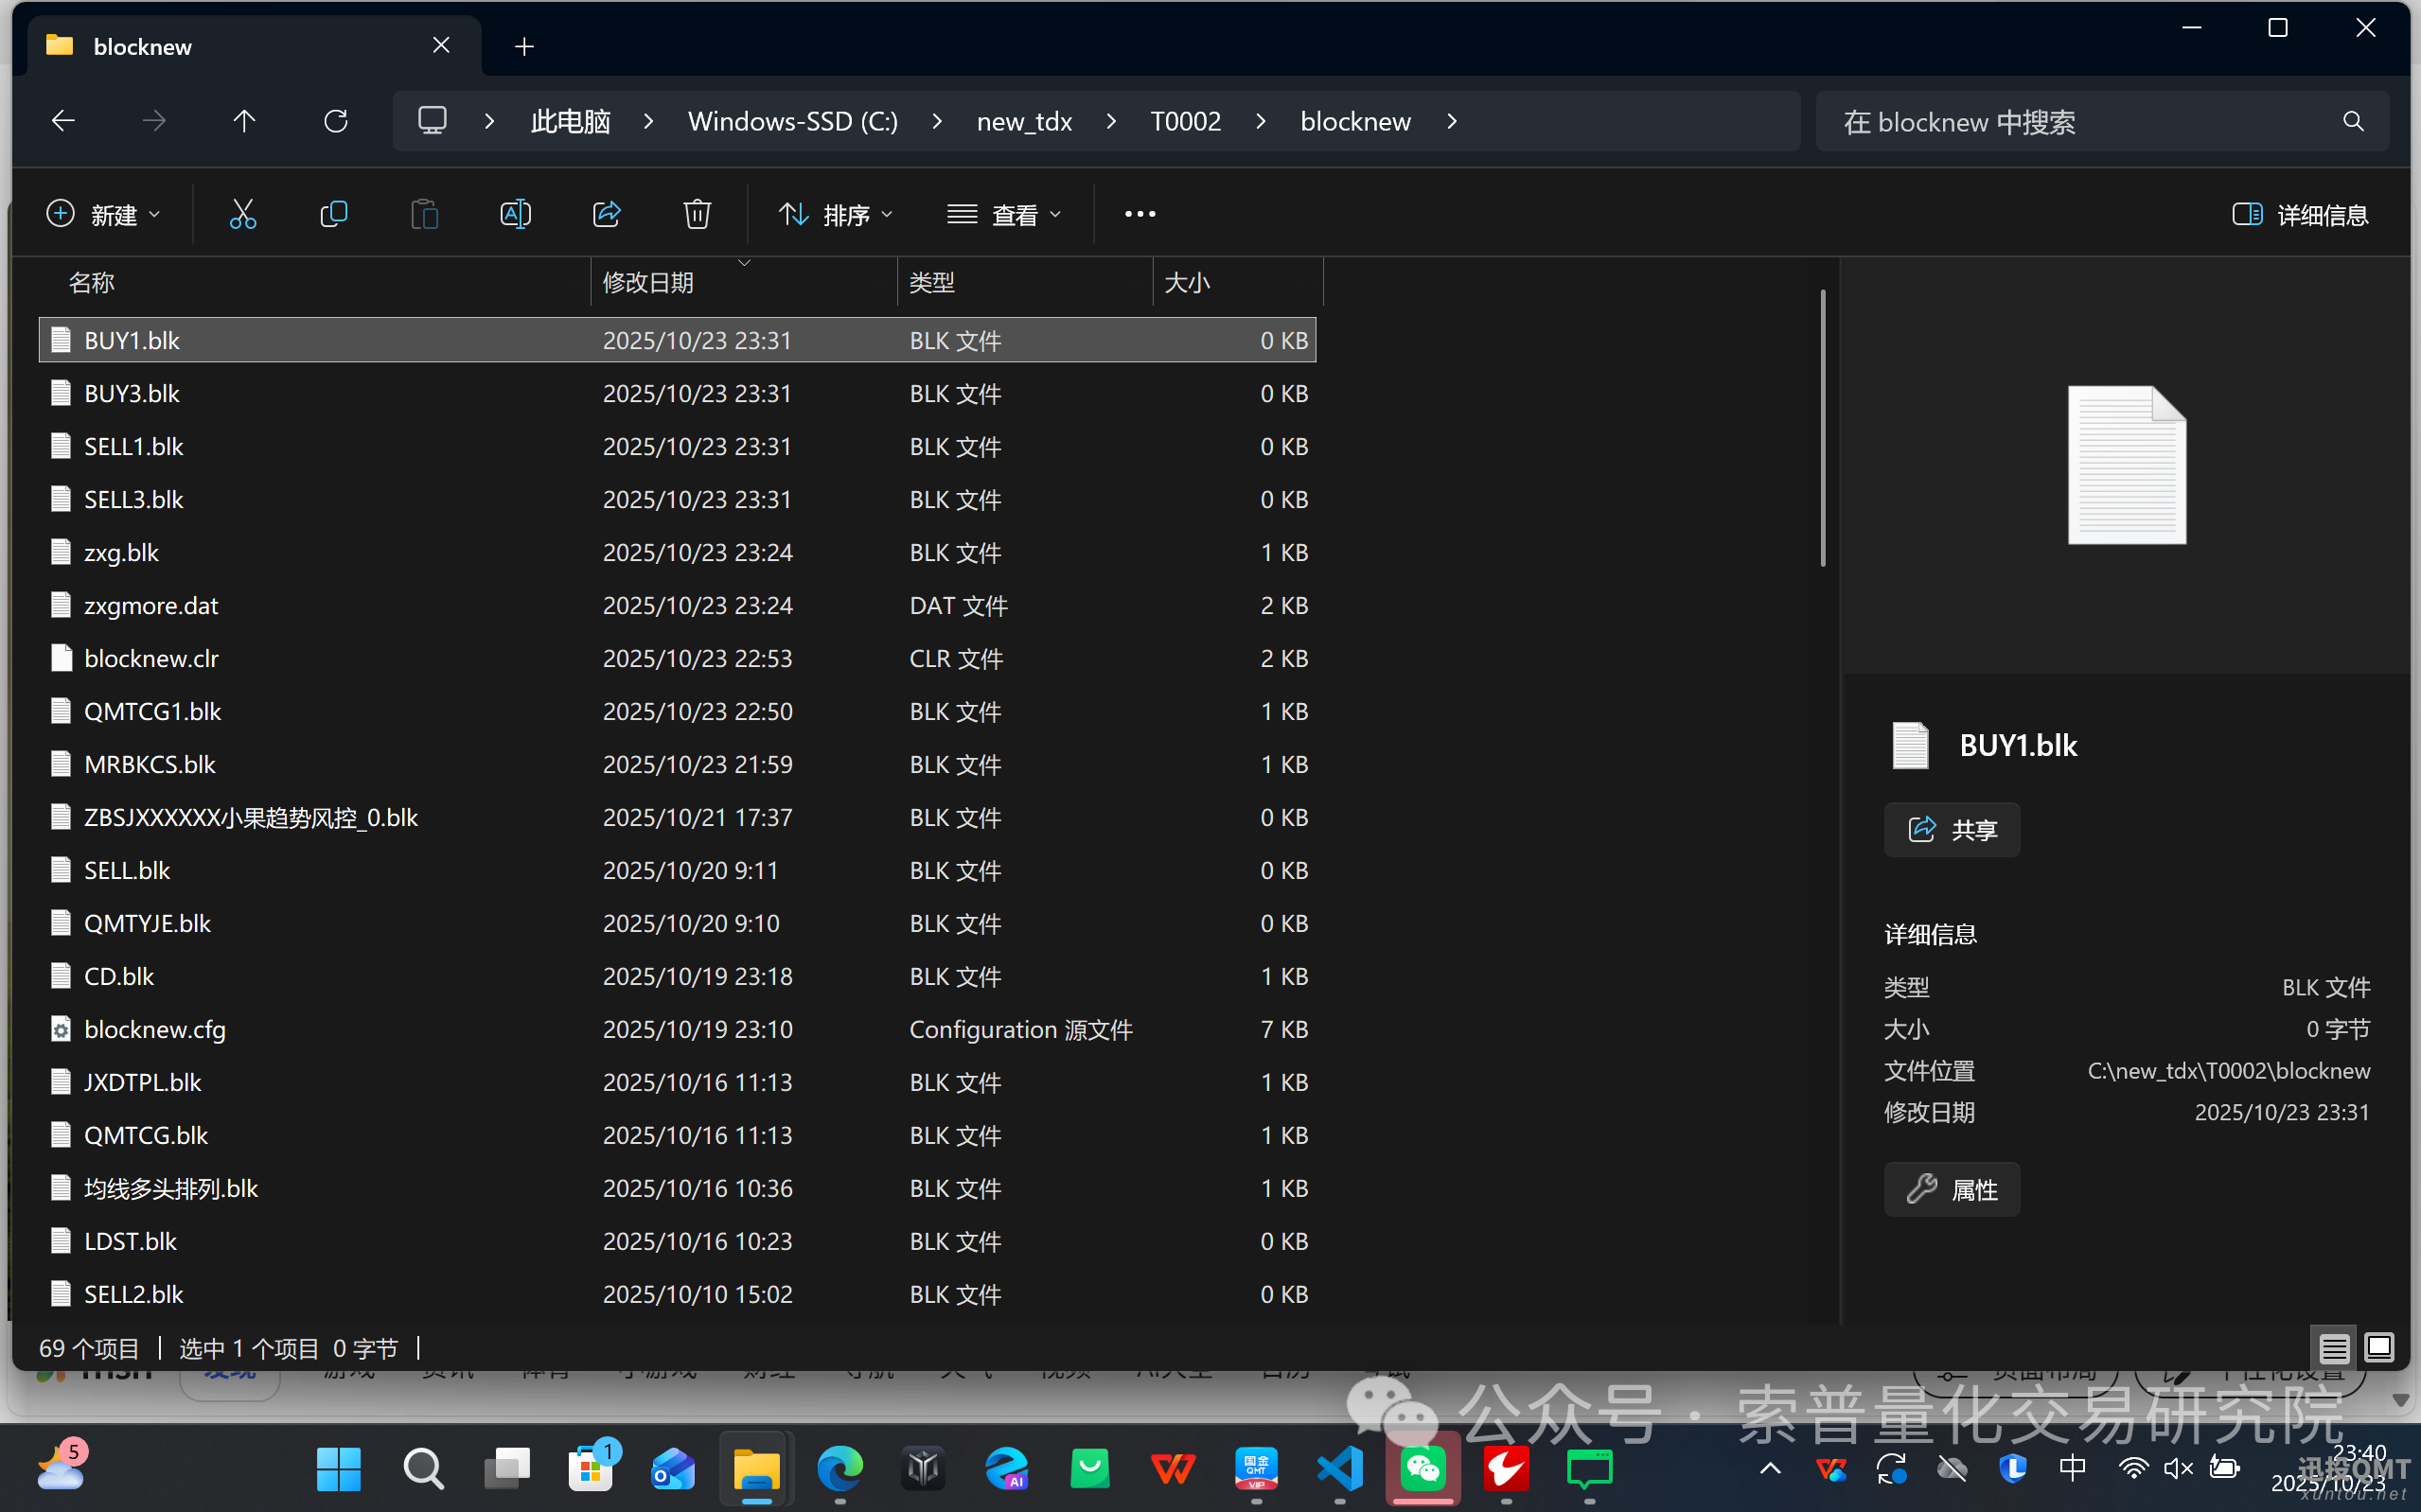The height and width of the screenshot is (1512, 2421).
Task: Click the Cut scissors icon
Action: 243,214
